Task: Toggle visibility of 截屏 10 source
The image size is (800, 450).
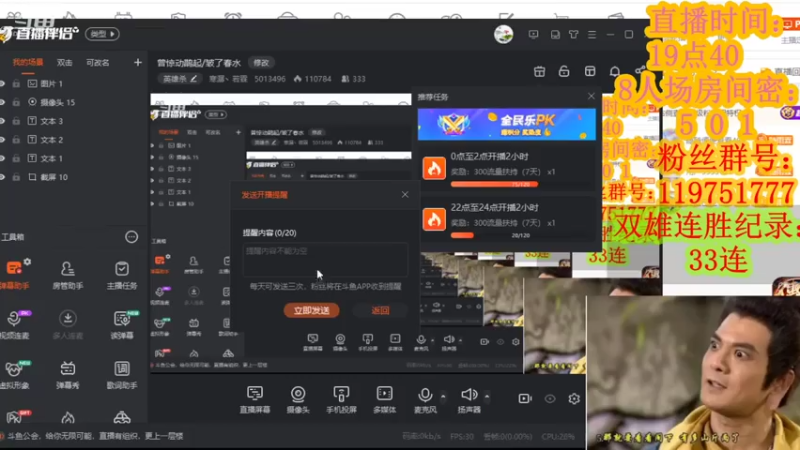Action: tap(2, 177)
